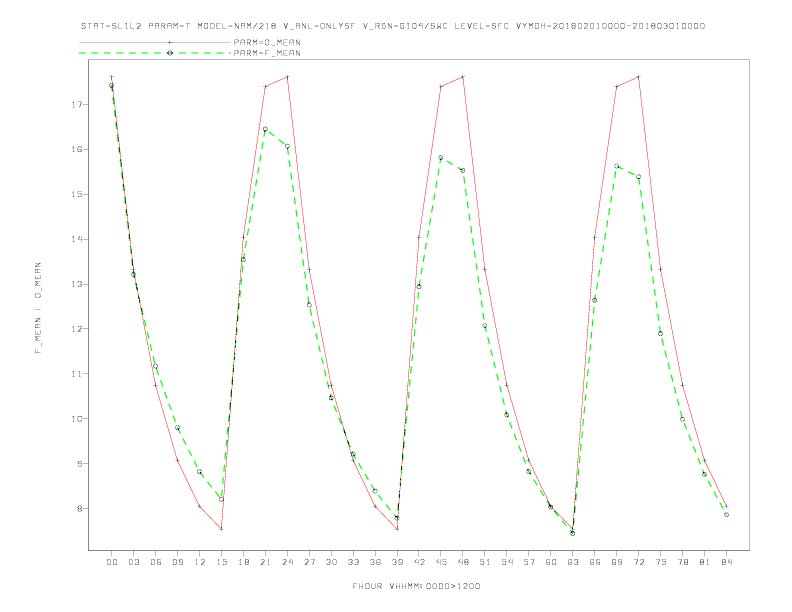The height and width of the screenshot is (612, 792).
Task: Click x-axis tick label 30
Action: [x=331, y=562]
